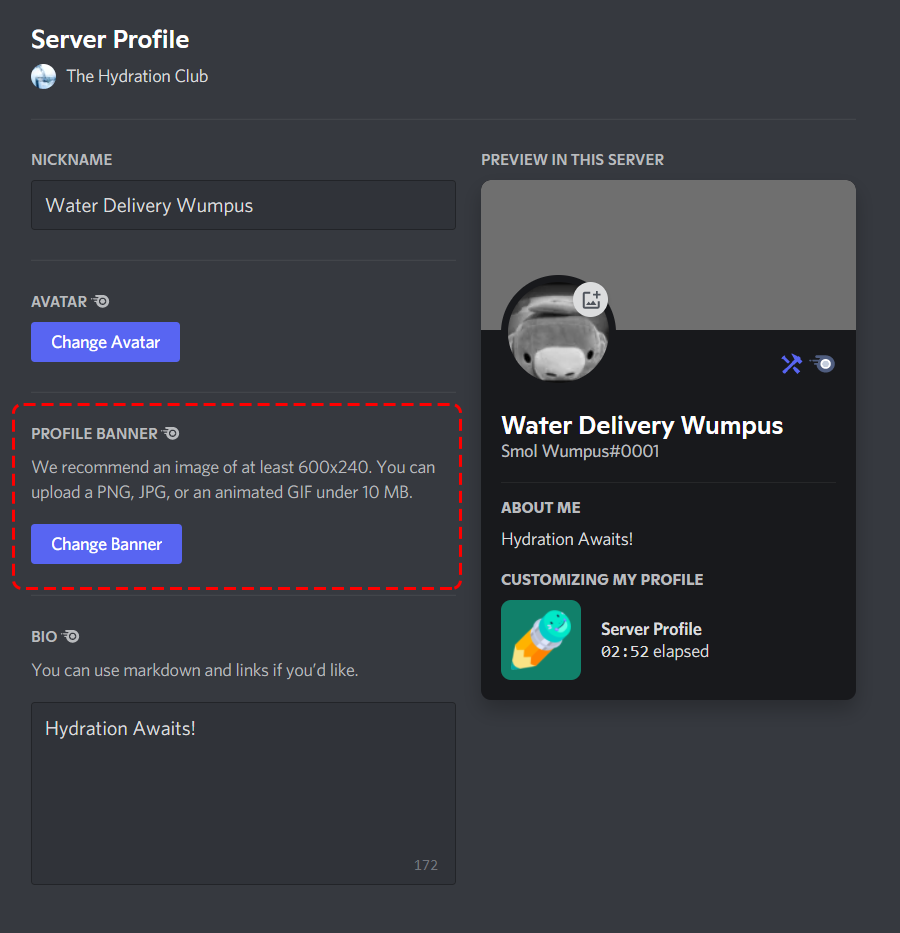The height and width of the screenshot is (933, 900).
Task: Click the ABOUT ME heading in preview
Action: click(541, 508)
